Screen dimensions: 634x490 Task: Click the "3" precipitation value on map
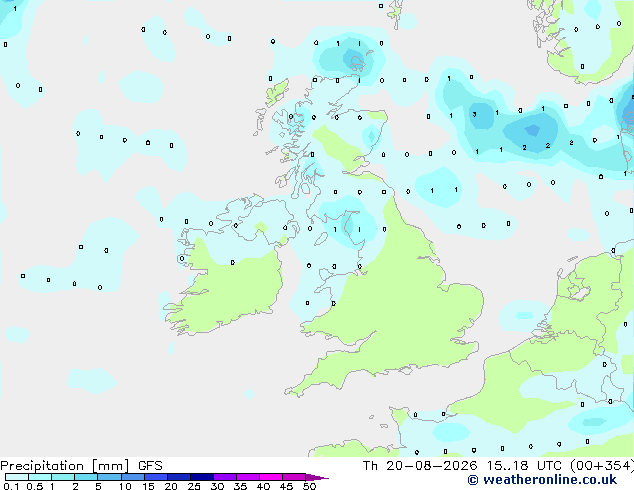tap(474, 114)
